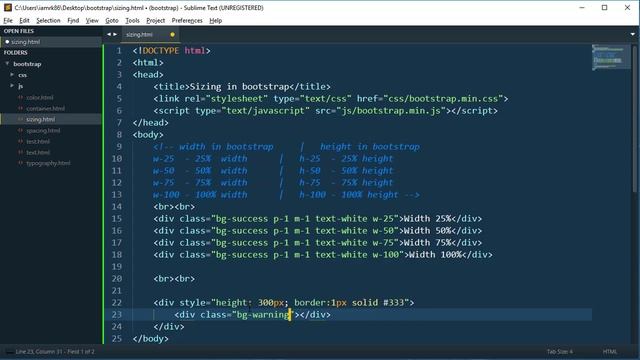Collapse the bootstrap folder
The height and width of the screenshot is (360, 640).
(x=7, y=64)
